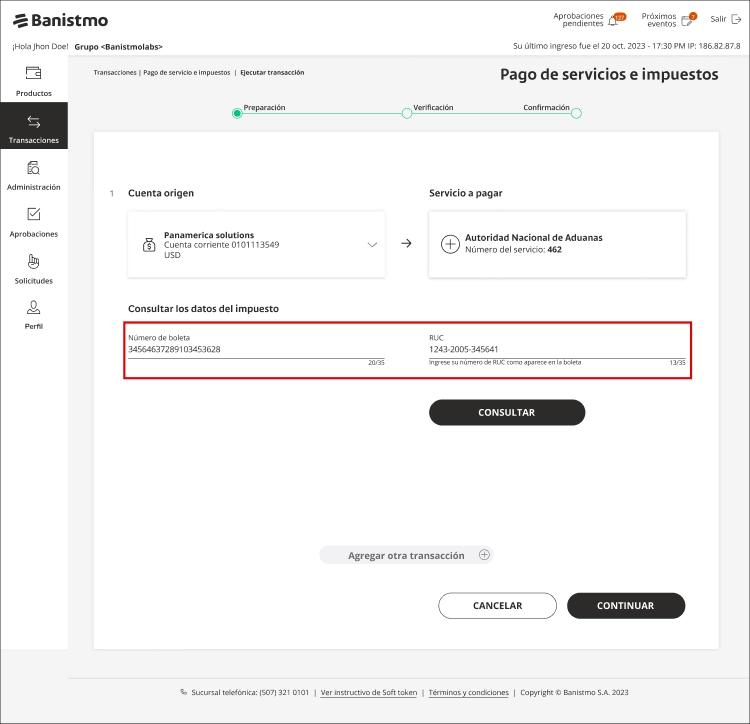Click the Copyright © Banistmo S.A. 2023 text
750x724 pixels.
574,692
